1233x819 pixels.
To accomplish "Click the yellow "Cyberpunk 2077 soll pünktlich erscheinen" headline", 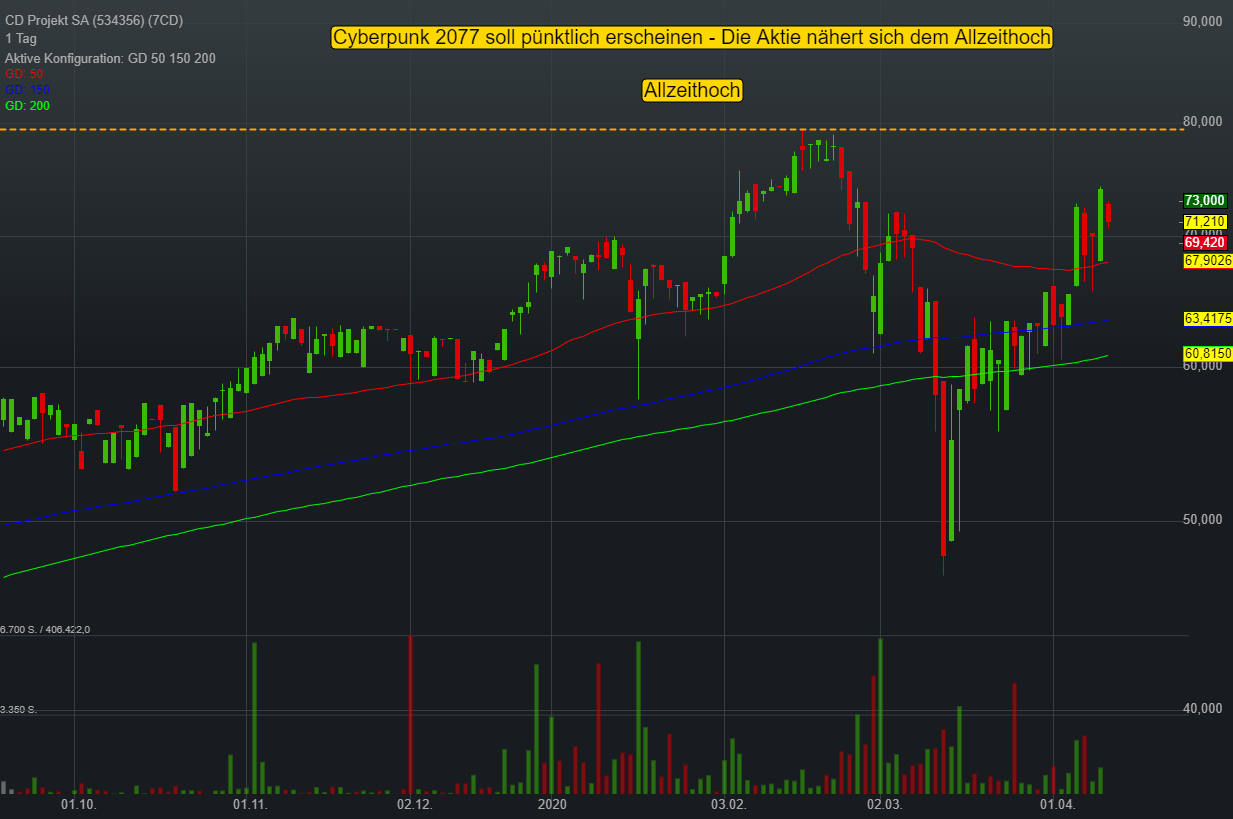I will coord(691,38).
